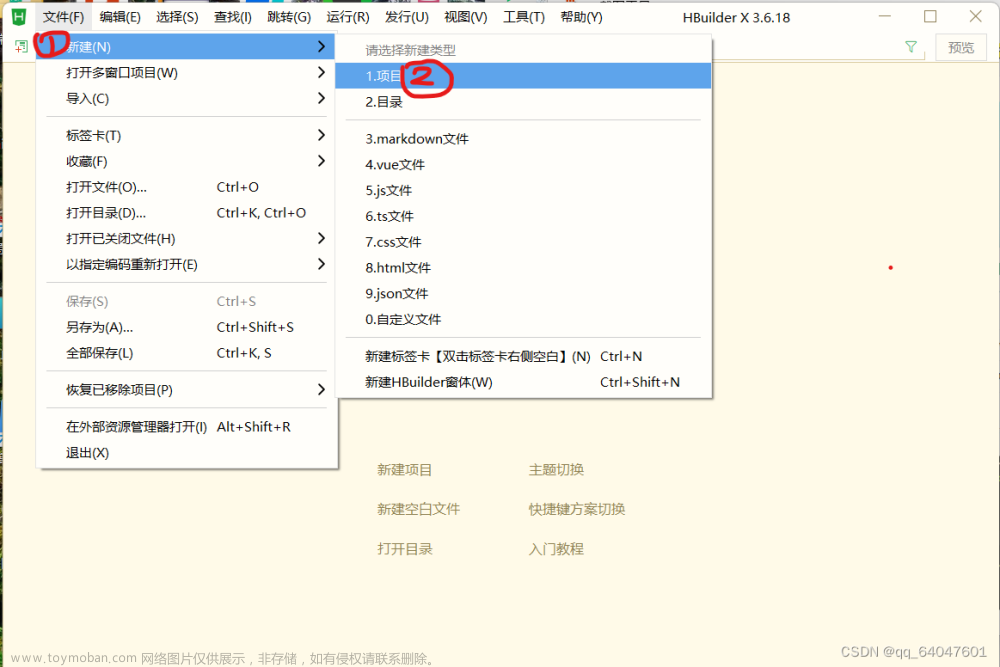Select 2.目录 in new type list
The image size is (1000, 667).
click(x=523, y=102)
